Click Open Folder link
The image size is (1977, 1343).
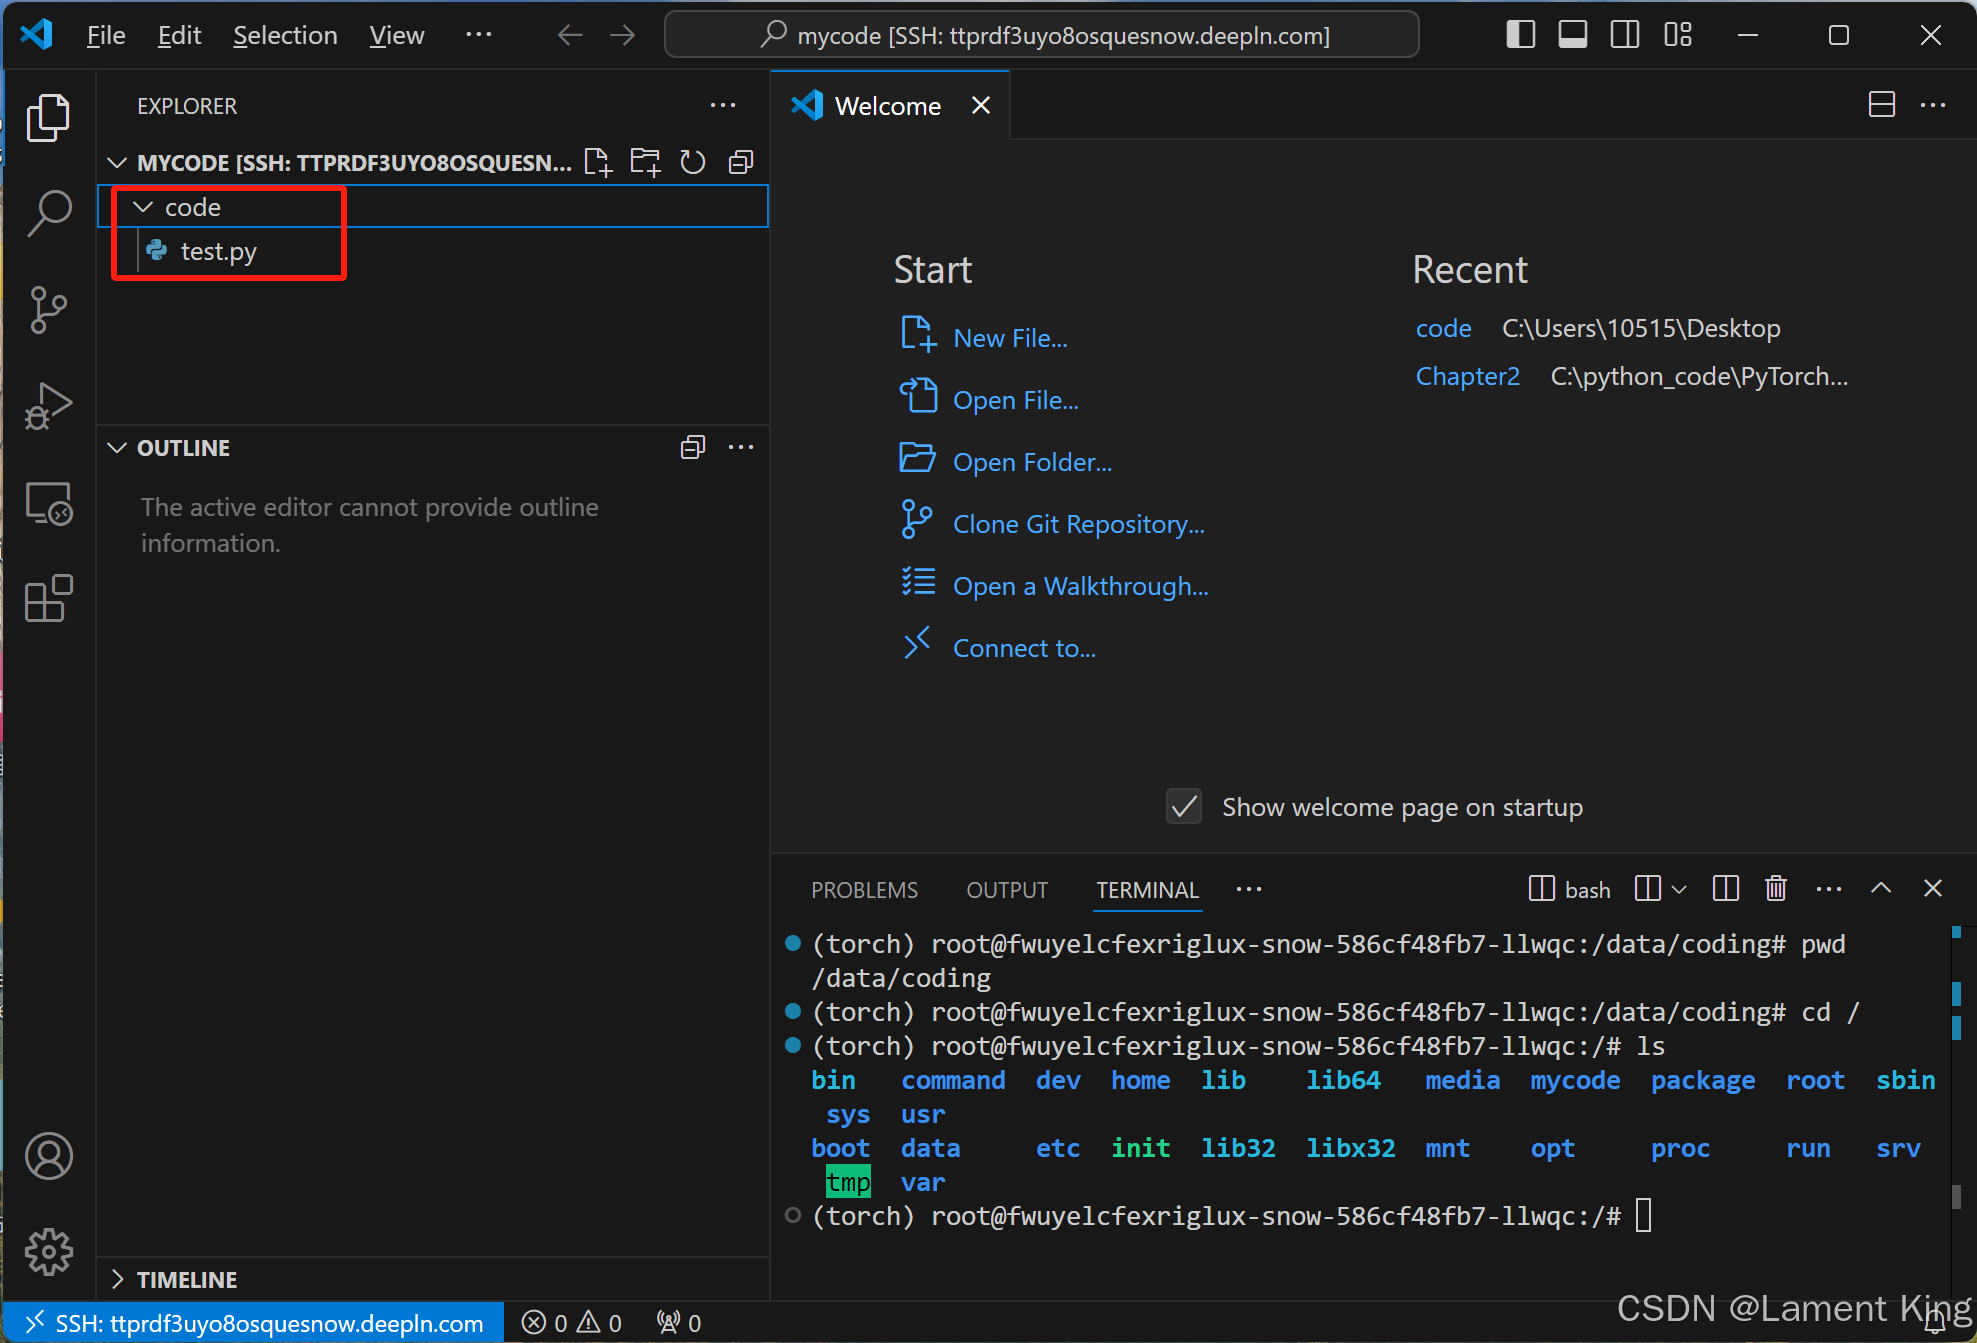point(1031,462)
